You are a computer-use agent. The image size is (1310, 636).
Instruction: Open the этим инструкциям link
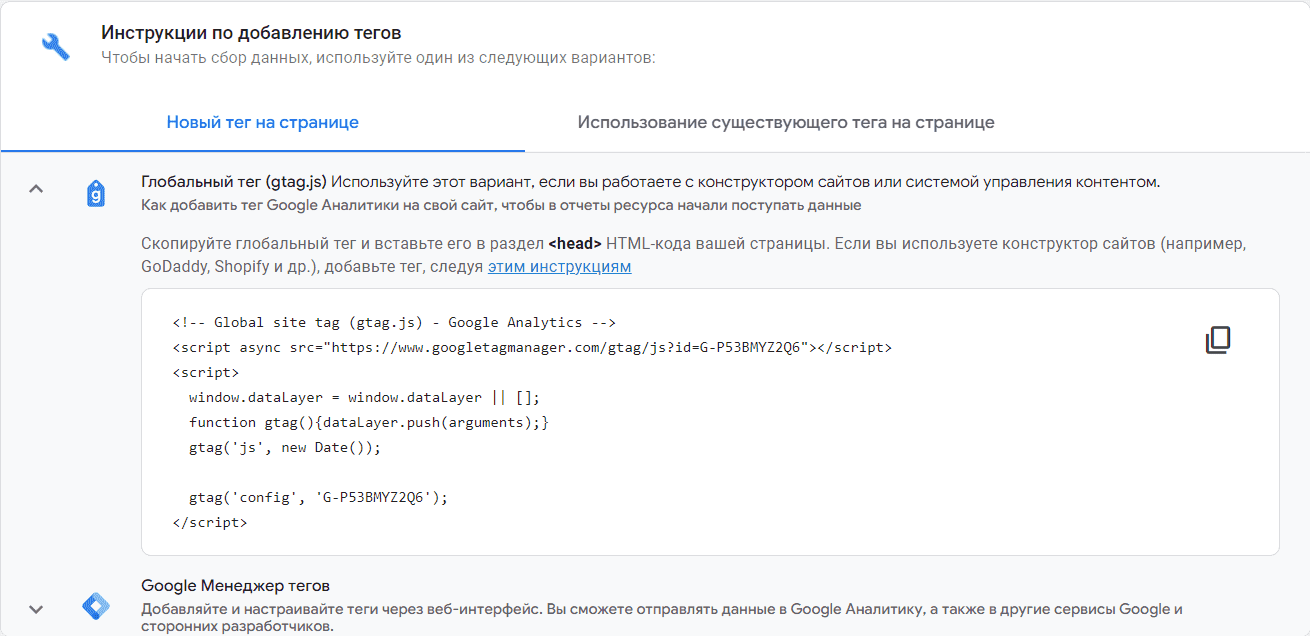[560, 267]
